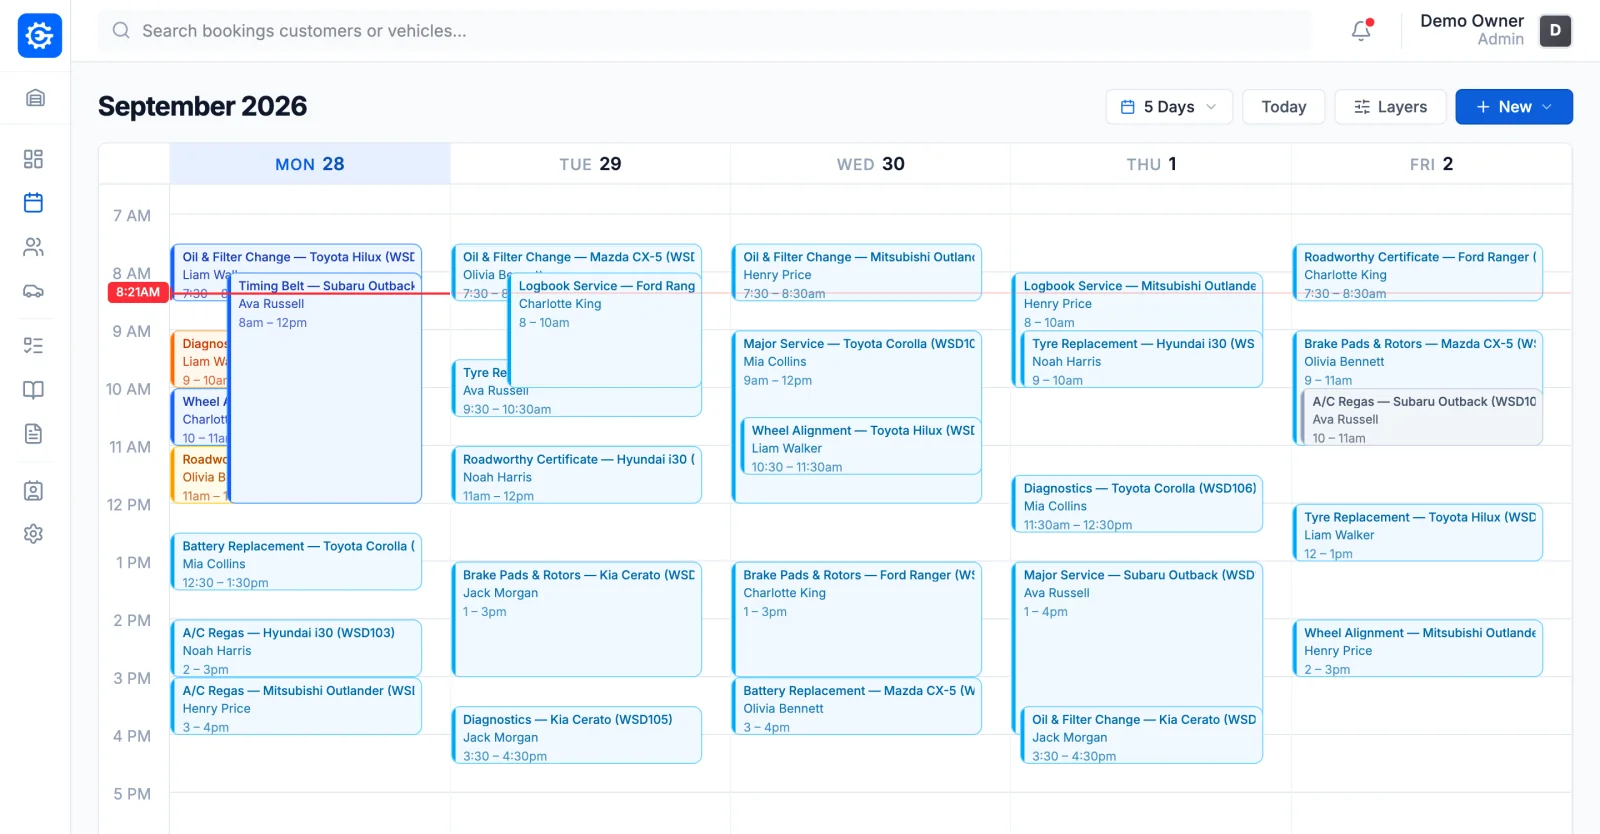
Task: Open Battery Replacement — Mazda CX-5 booking
Action: coord(857,707)
